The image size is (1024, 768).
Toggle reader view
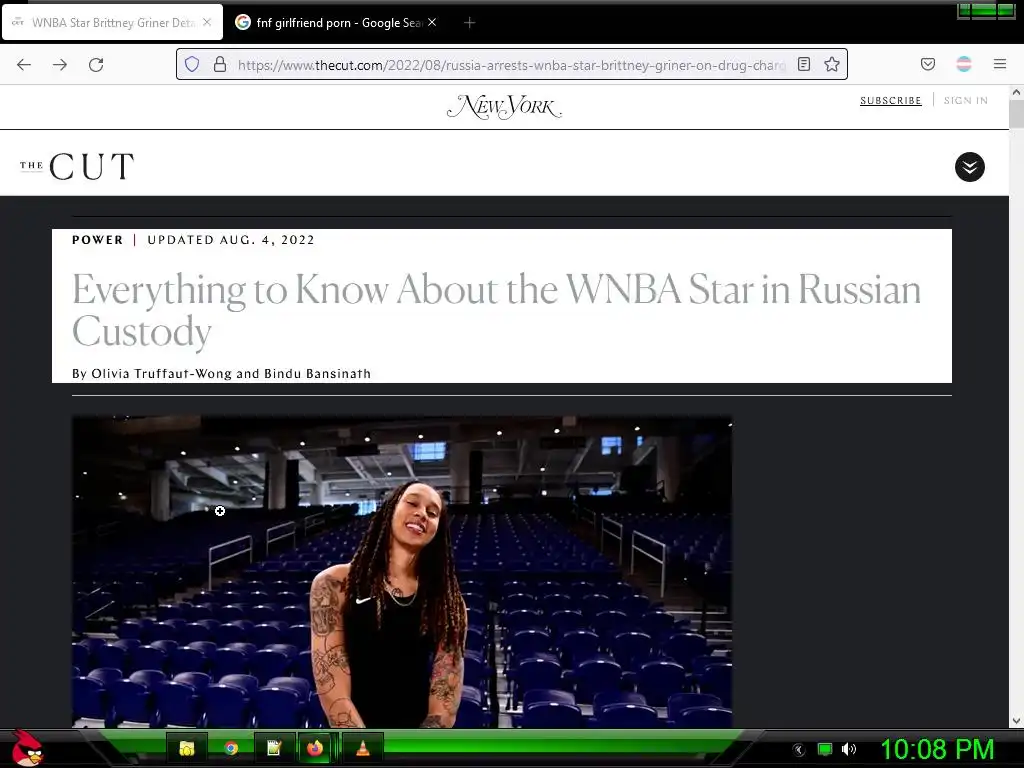804,64
